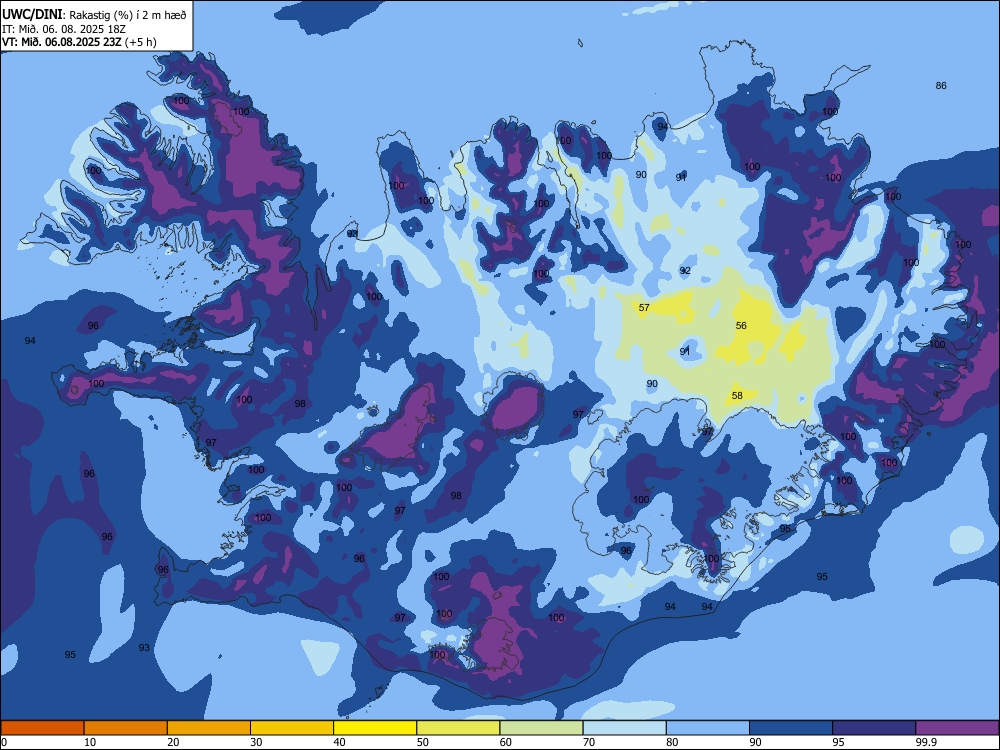
Task: Pick the purple 99.9+ legend swatch
Action: coord(957,728)
